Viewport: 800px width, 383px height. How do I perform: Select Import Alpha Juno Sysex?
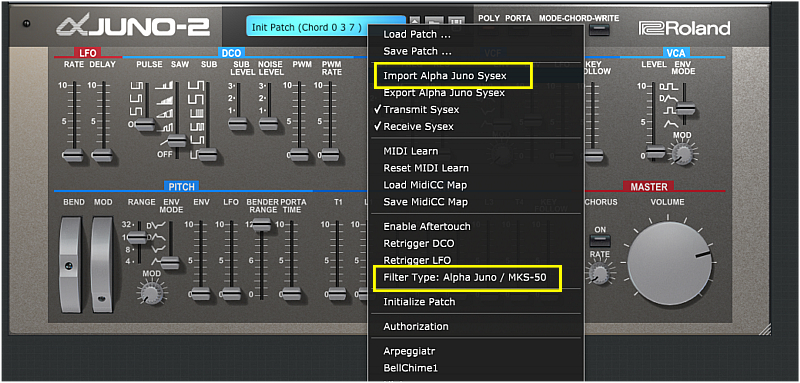pyautogui.click(x=445, y=76)
